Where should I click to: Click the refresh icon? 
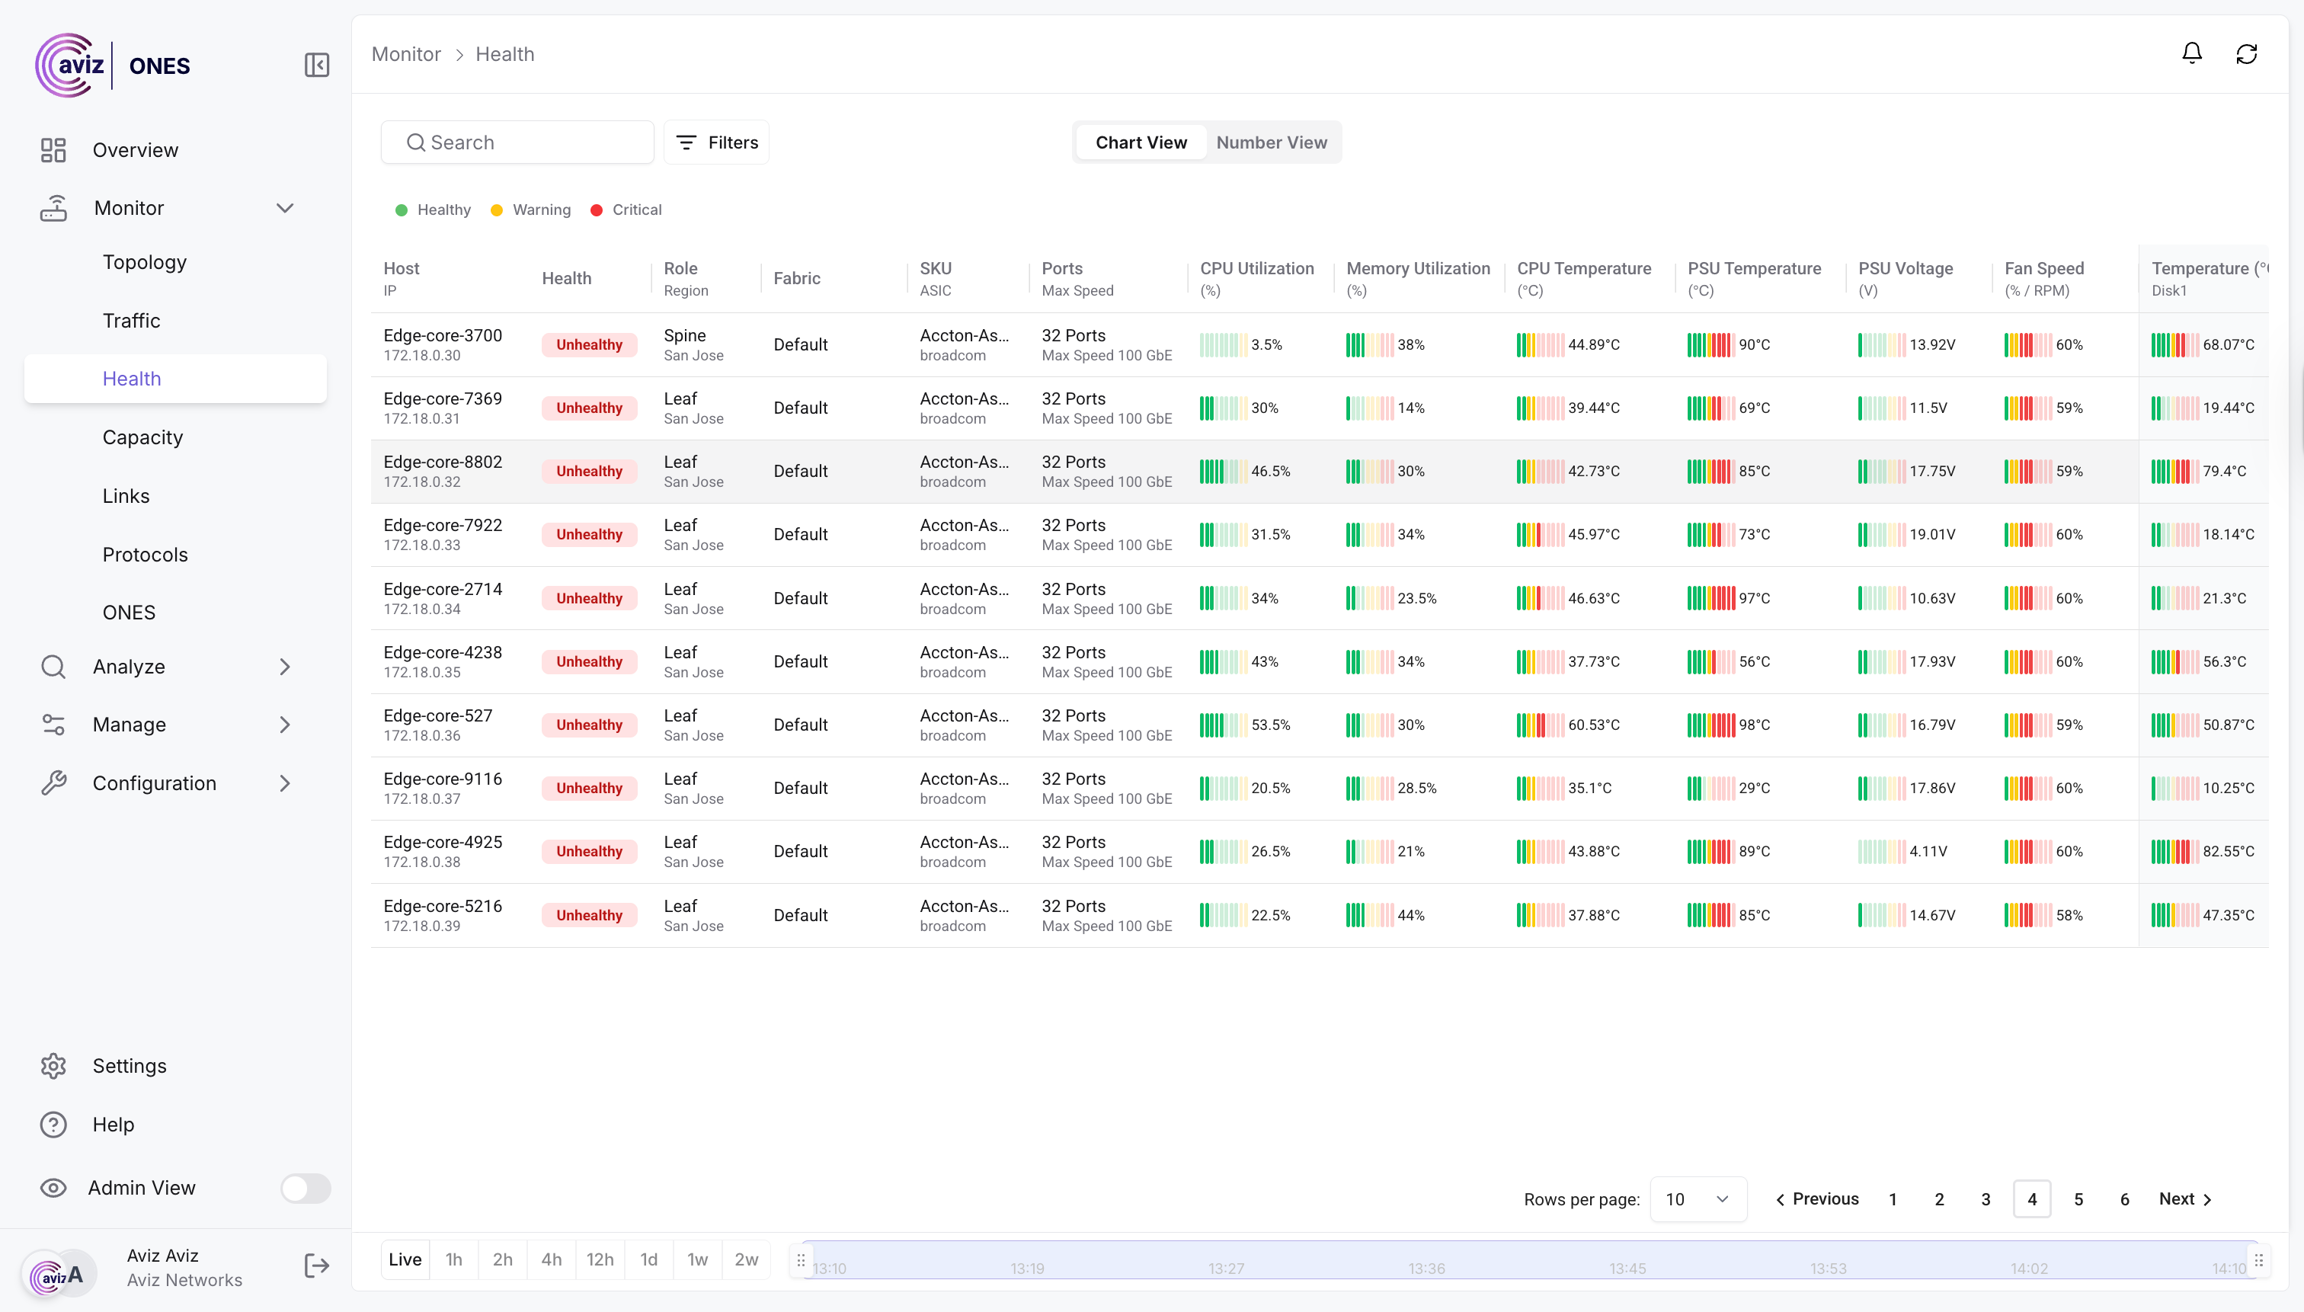(2246, 54)
